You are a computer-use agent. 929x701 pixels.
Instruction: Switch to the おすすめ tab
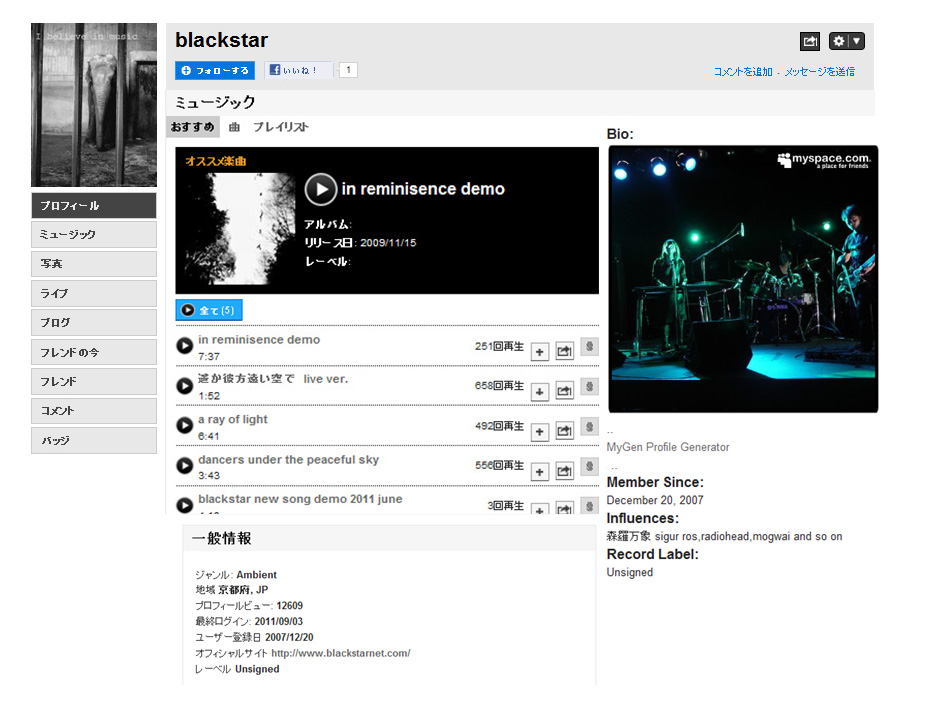click(x=193, y=127)
